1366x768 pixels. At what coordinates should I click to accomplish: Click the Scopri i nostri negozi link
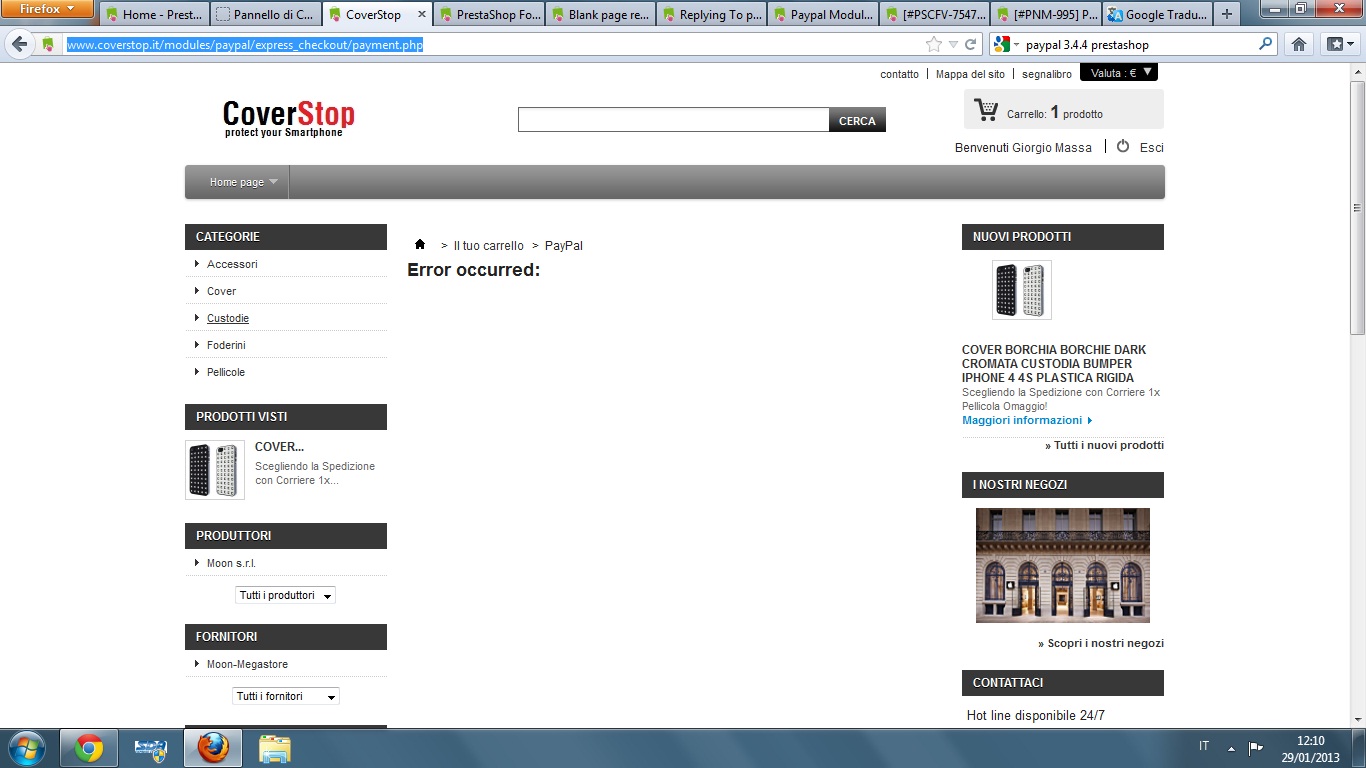[x=1101, y=643]
